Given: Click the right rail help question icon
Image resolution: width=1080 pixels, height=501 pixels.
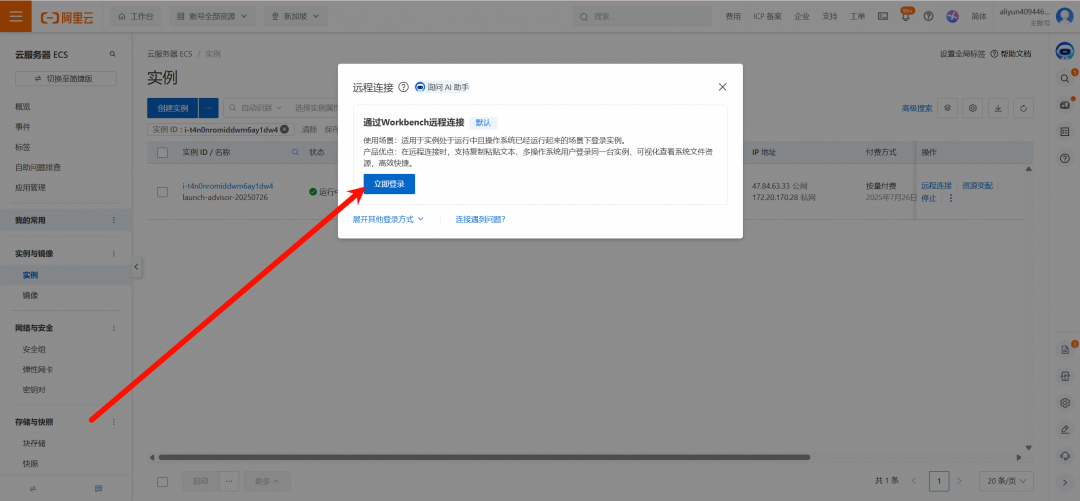Looking at the screenshot, I should click(x=1064, y=158).
